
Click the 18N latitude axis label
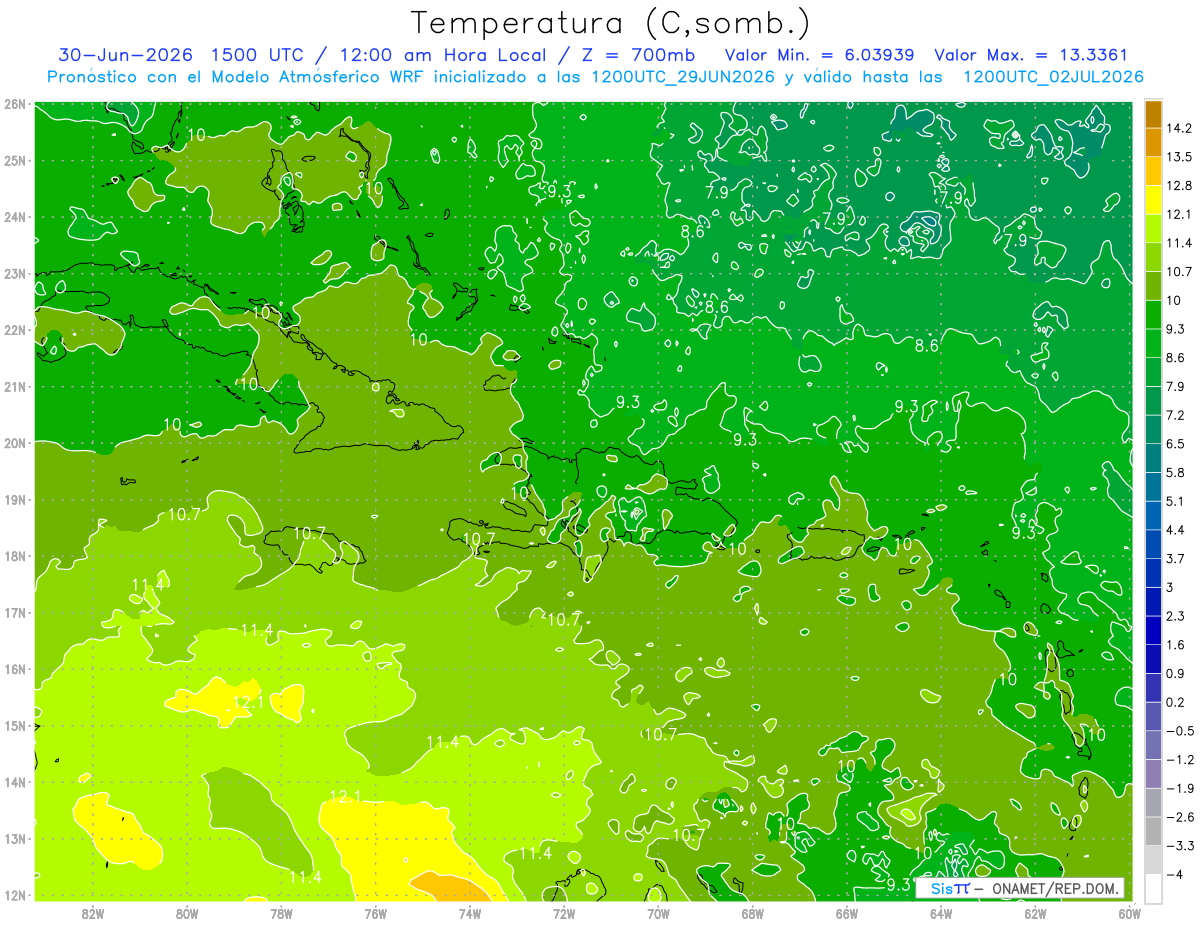point(15,556)
